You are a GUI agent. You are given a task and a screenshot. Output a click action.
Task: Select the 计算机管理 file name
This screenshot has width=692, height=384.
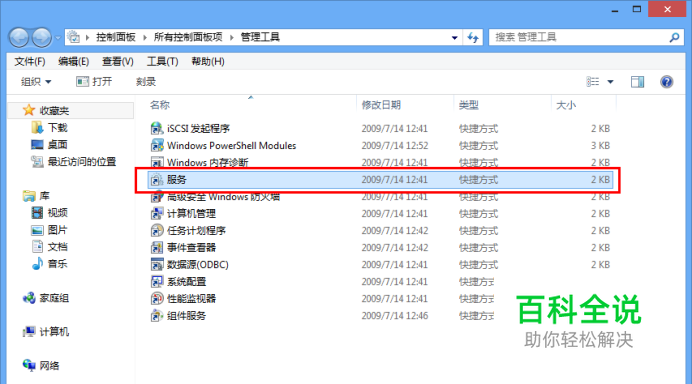pyautogui.click(x=191, y=214)
